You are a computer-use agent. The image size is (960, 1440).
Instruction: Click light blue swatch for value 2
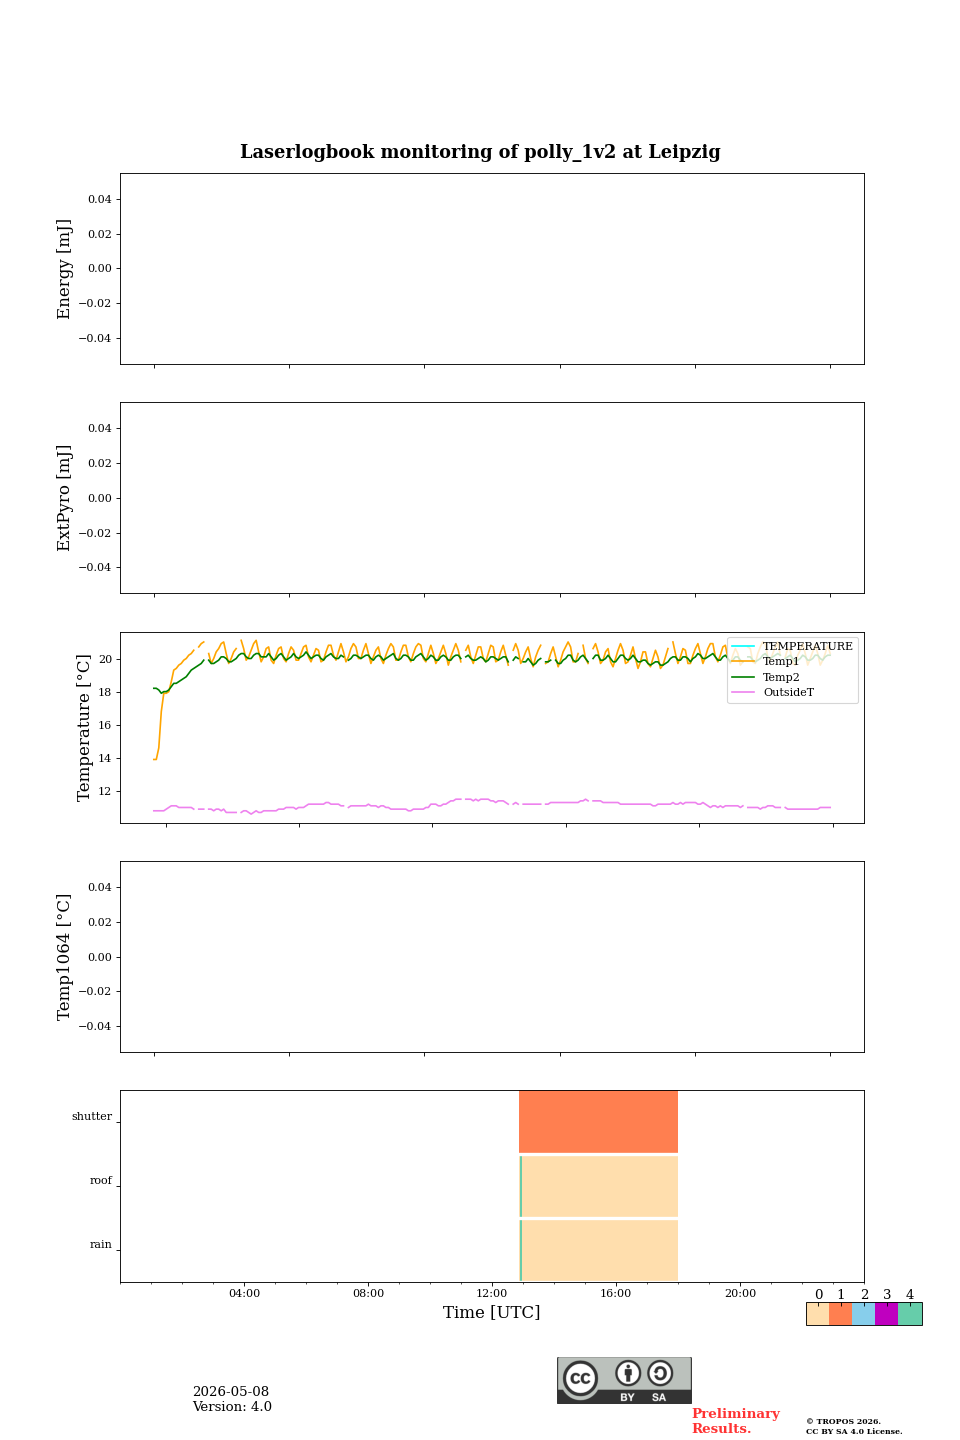point(864,1314)
